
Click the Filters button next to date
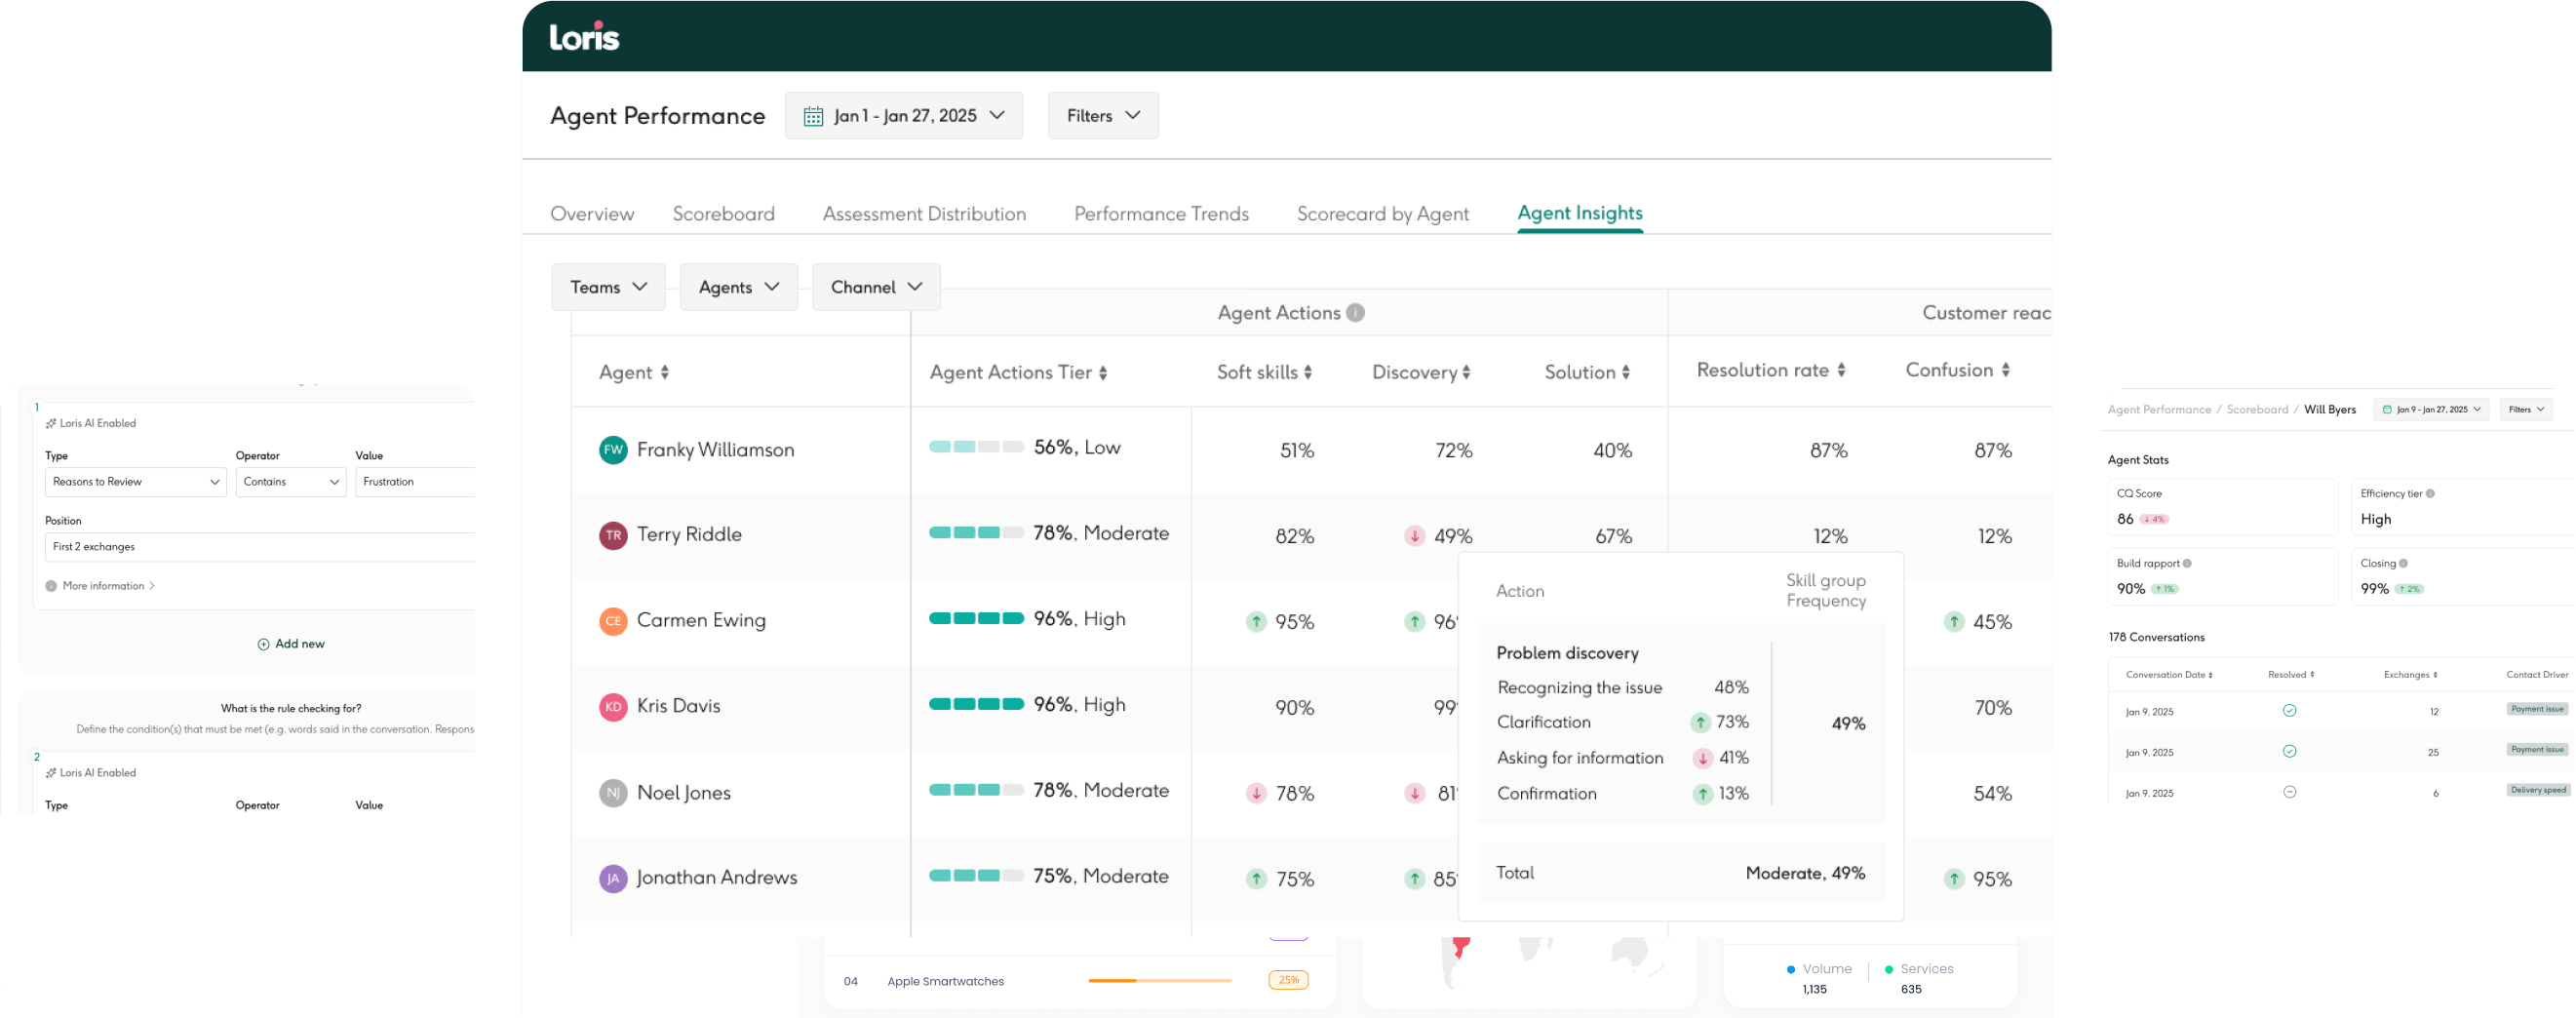pos(1102,116)
